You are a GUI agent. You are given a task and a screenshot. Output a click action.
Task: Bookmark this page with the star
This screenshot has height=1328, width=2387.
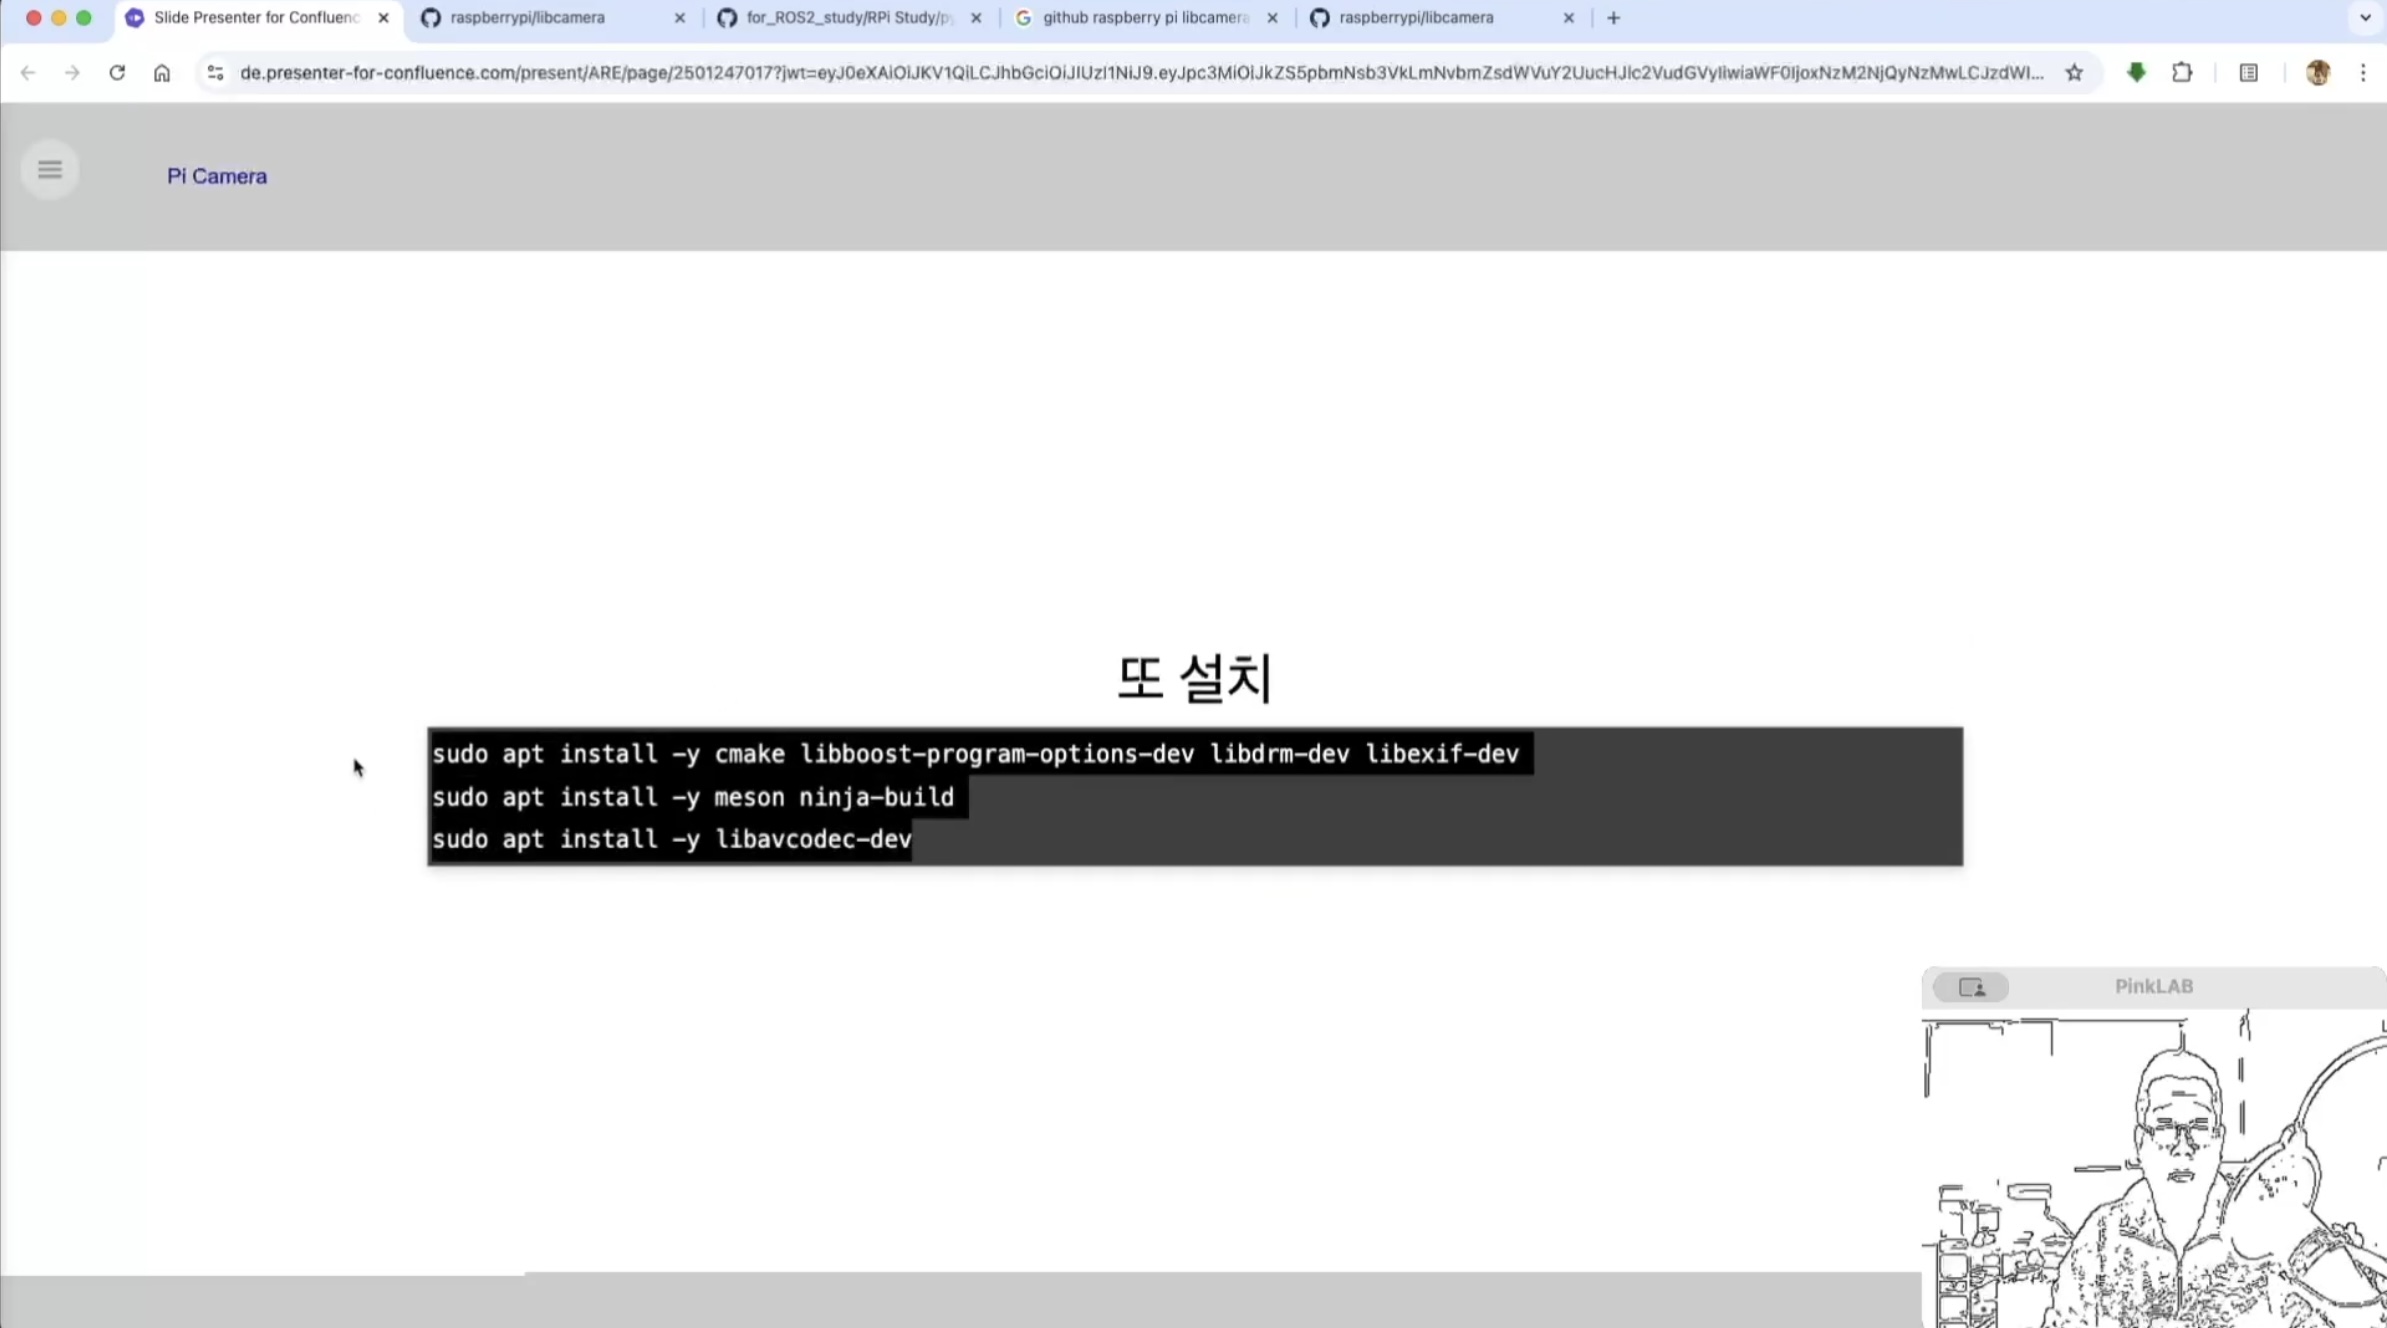pos(2074,73)
